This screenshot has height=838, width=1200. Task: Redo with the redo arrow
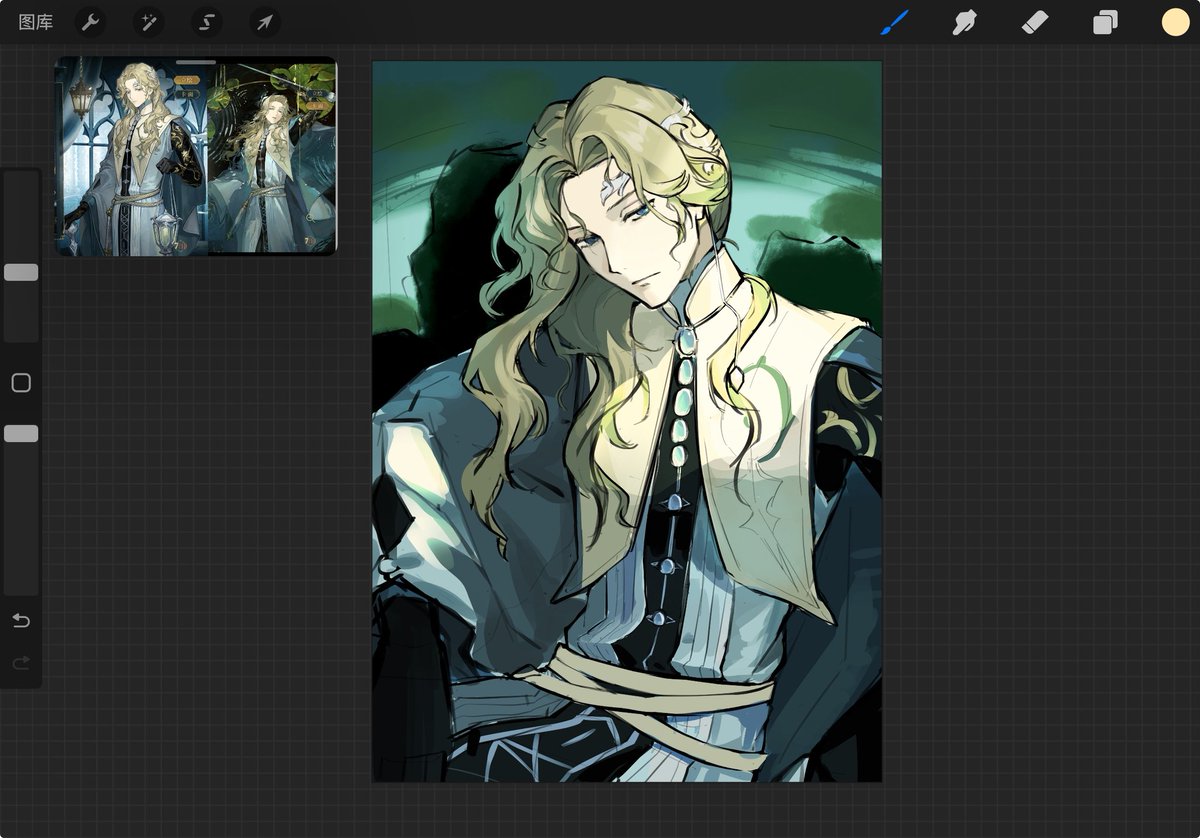21,663
